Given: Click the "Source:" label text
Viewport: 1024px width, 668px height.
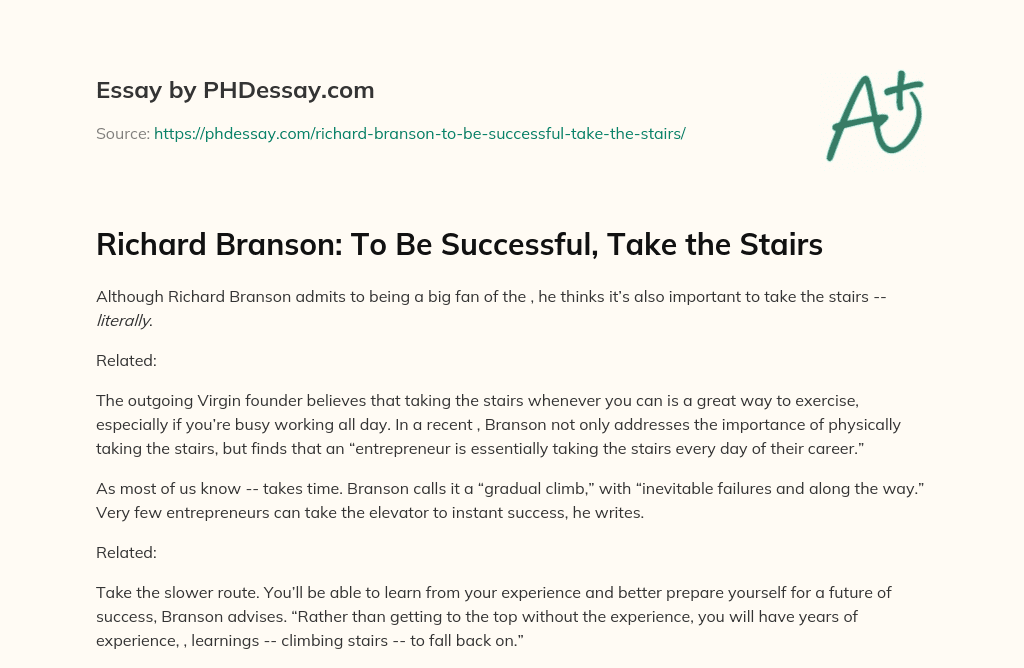Looking at the screenshot, I should (x=122, y=133).
